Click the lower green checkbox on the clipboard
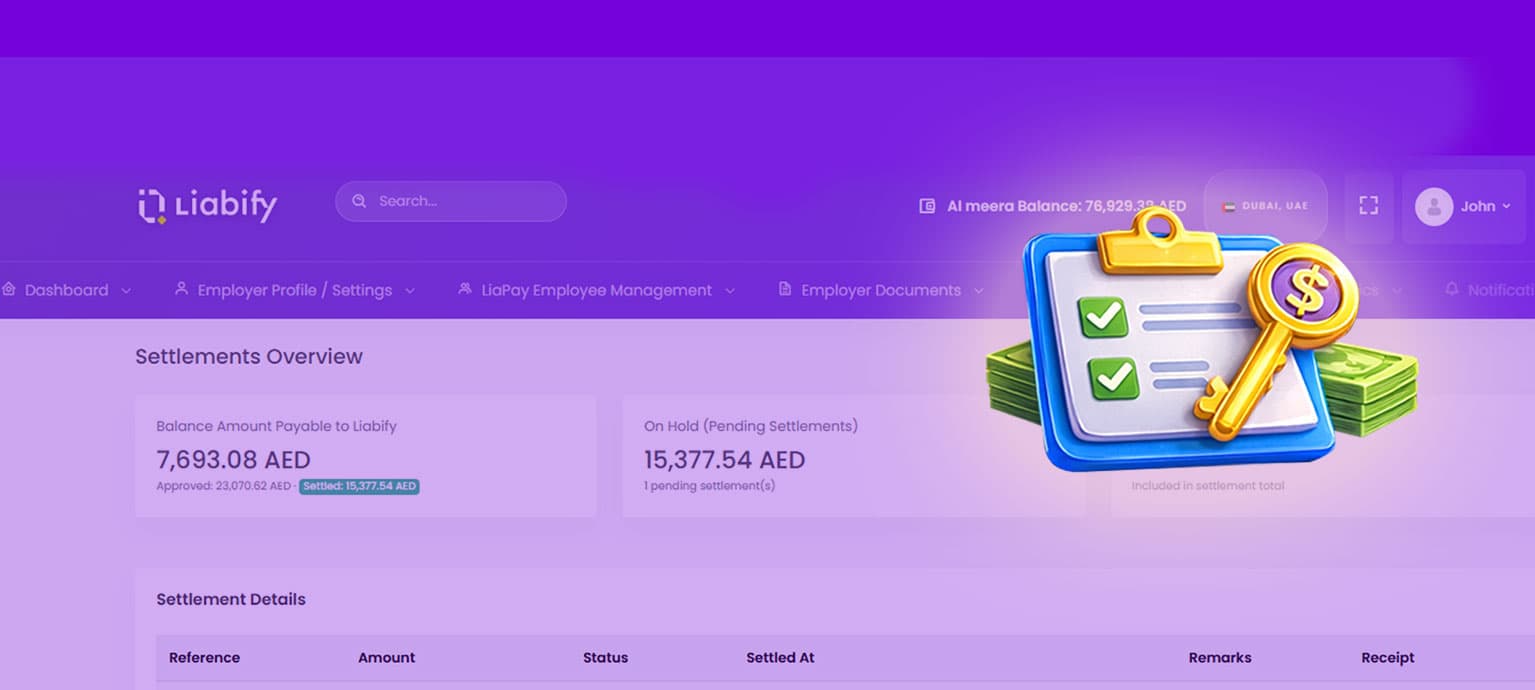The height and width of the screenshot is (690, 1535). 1112,378
